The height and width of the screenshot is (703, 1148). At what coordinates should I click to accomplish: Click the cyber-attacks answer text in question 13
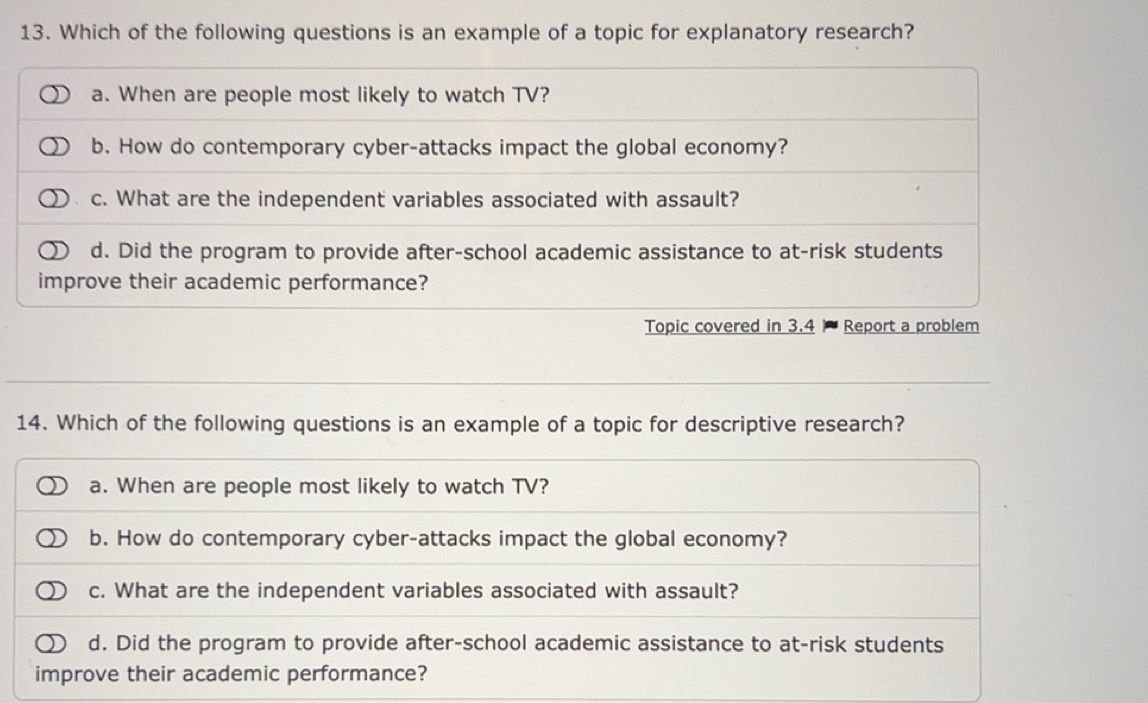[x=439, y=148]
